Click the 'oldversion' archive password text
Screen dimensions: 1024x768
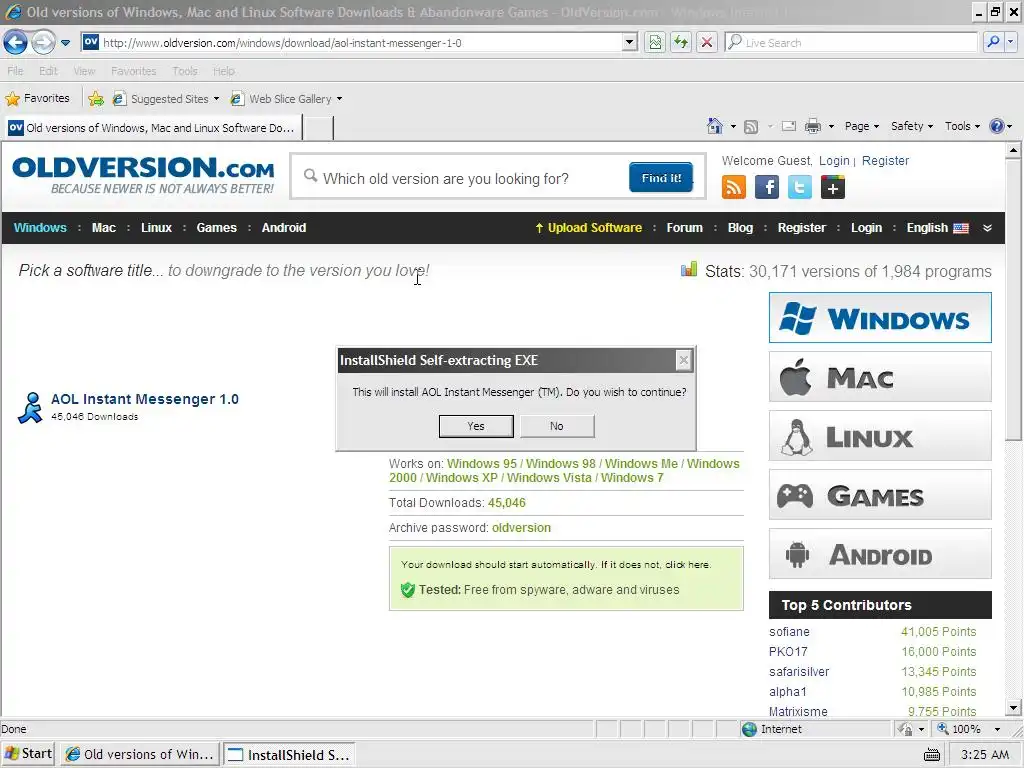click(521, 528)
